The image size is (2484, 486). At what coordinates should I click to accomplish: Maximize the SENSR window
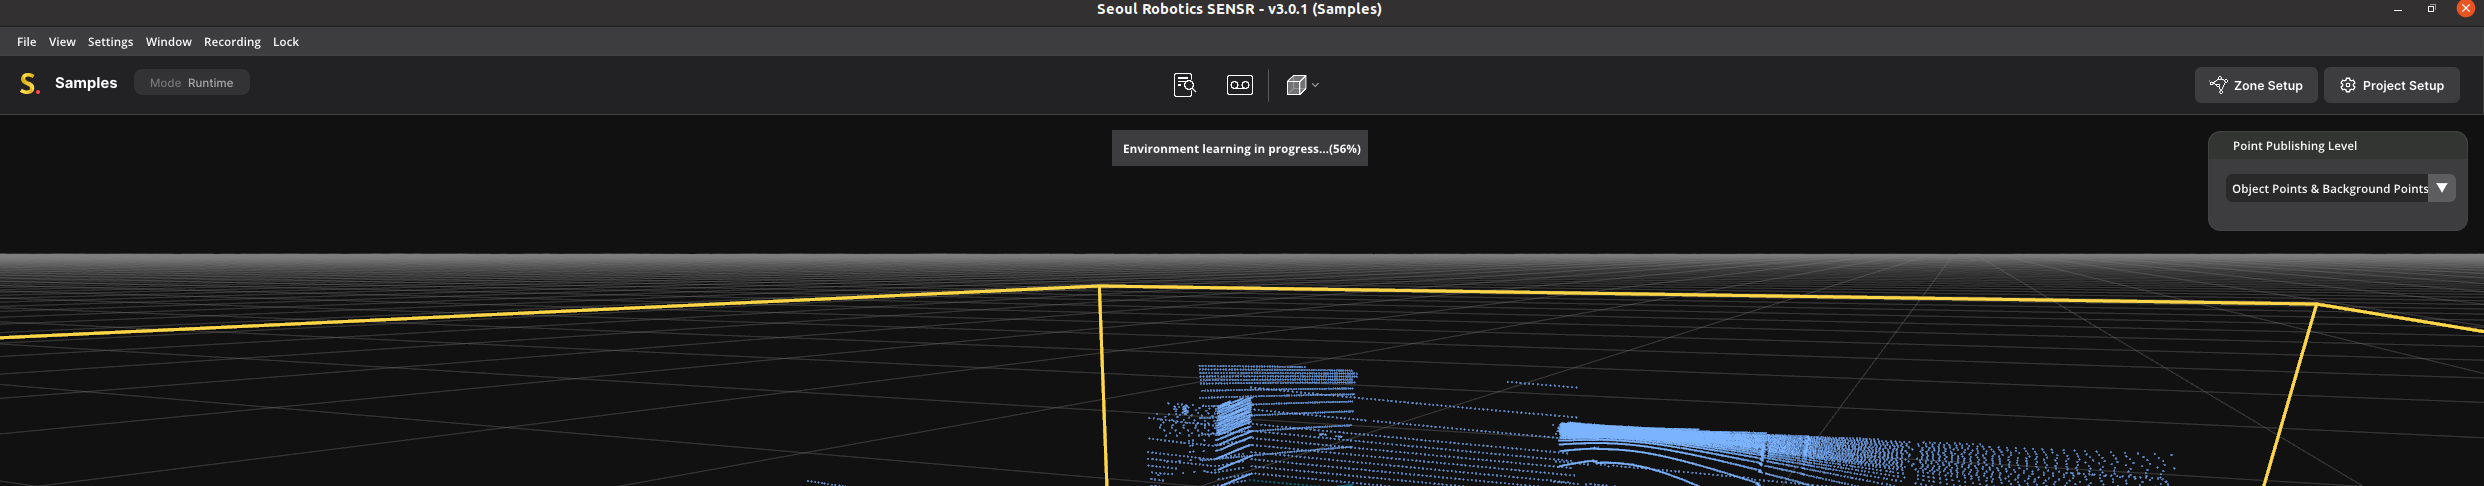2431,9
